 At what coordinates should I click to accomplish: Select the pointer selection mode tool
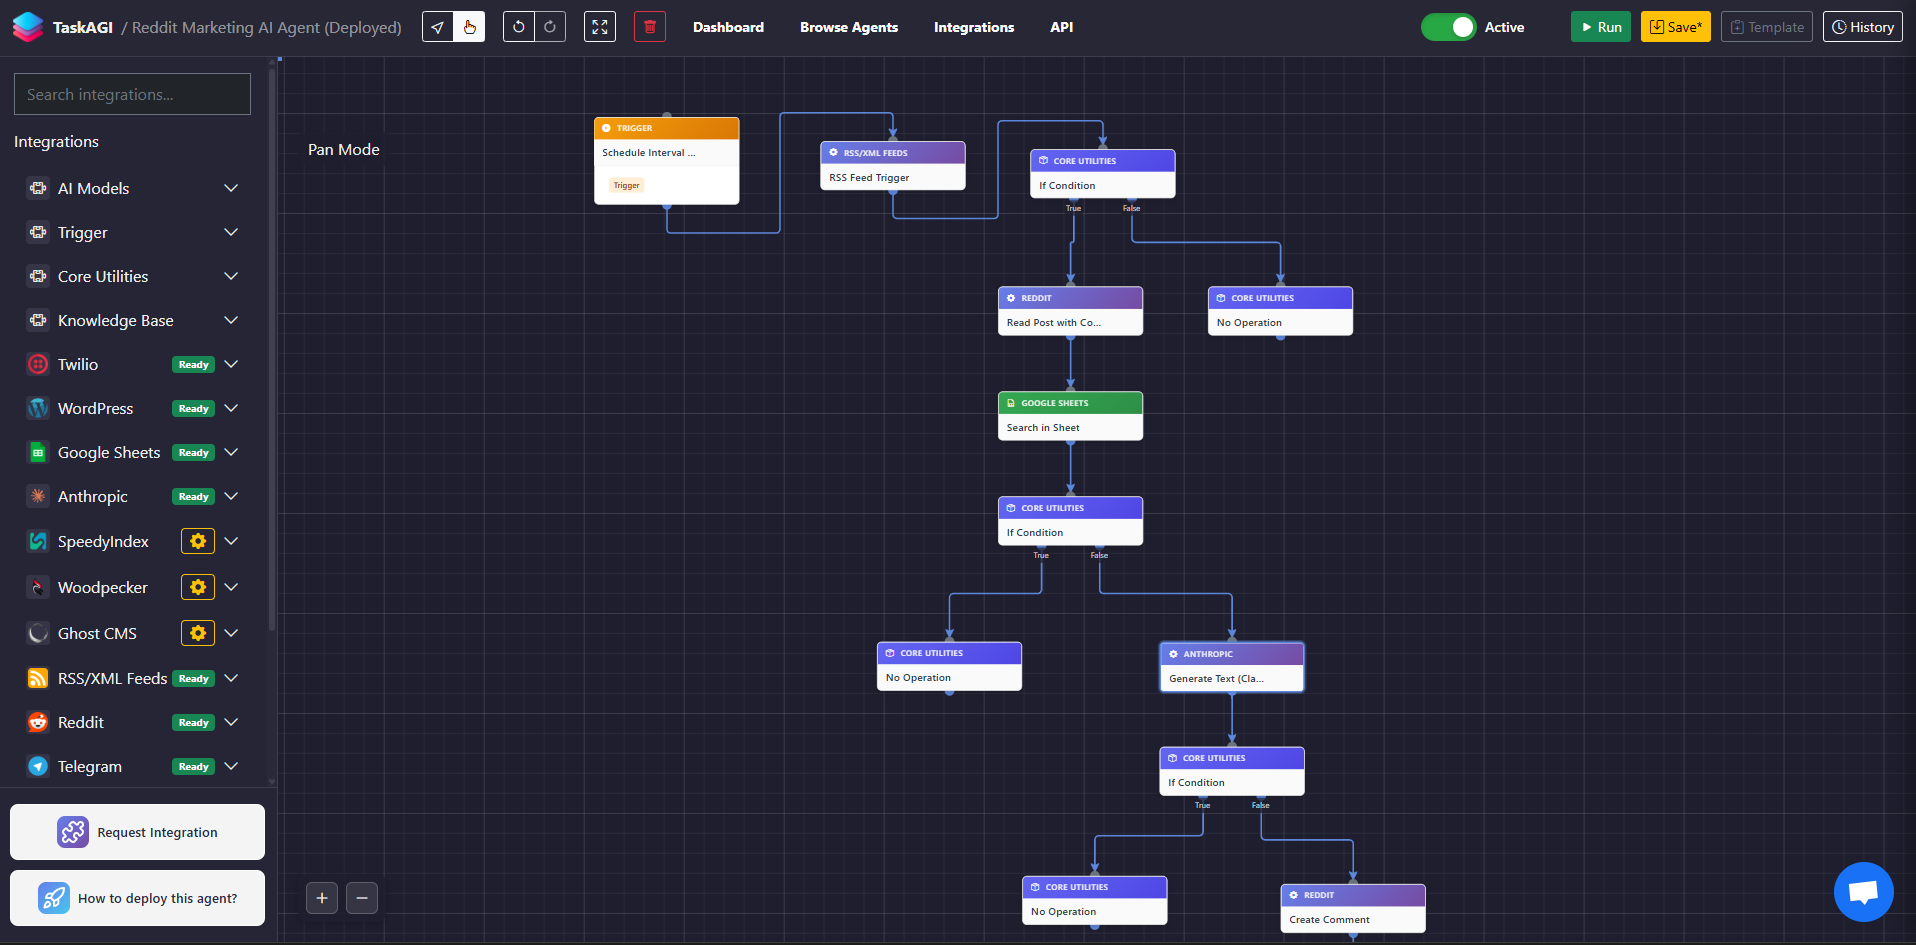[438, 27]
